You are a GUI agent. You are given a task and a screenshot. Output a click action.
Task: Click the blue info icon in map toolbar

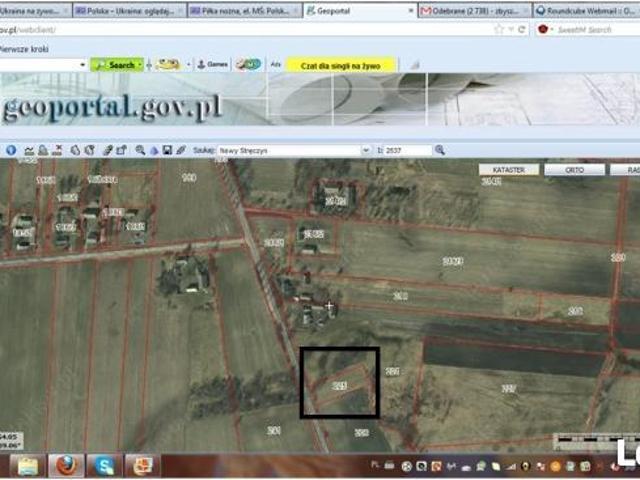(x=11, y=150)
